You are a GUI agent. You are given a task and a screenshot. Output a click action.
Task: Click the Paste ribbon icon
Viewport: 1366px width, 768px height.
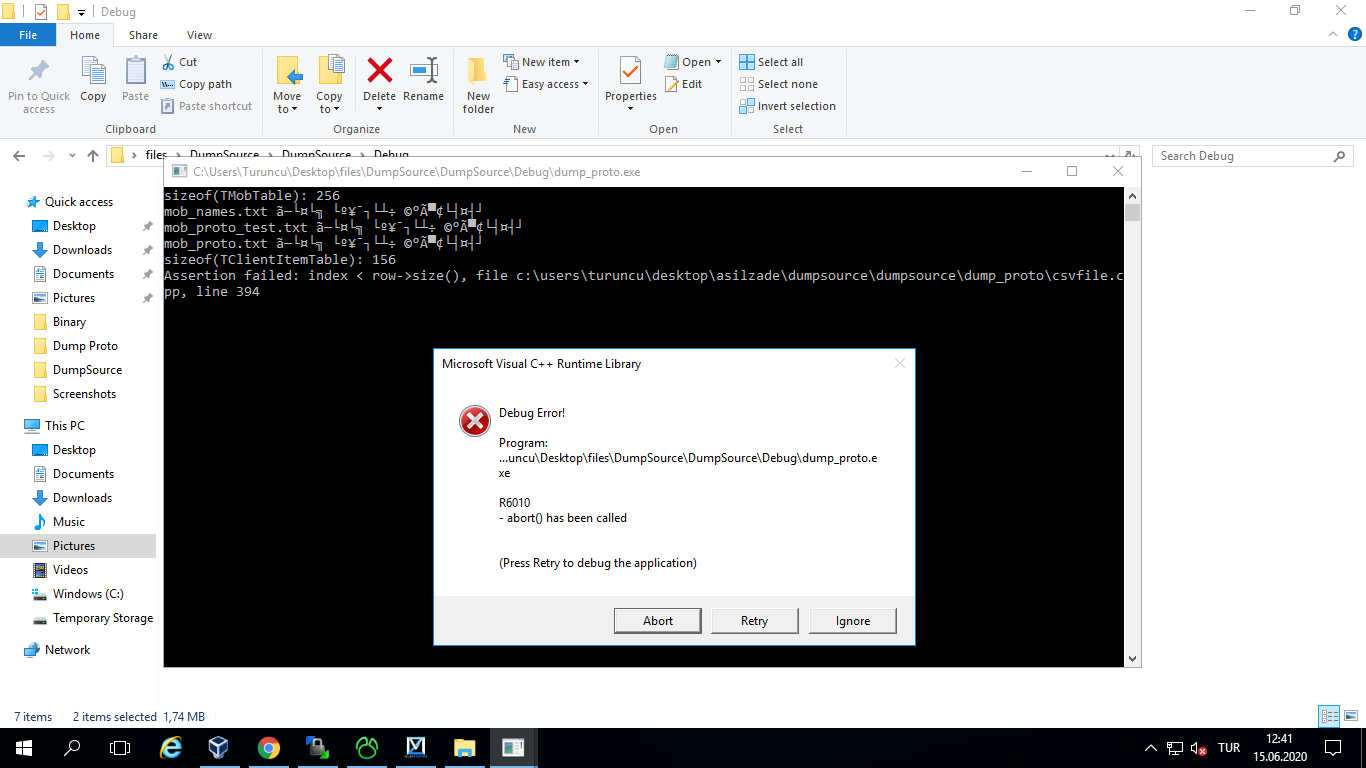135,72
